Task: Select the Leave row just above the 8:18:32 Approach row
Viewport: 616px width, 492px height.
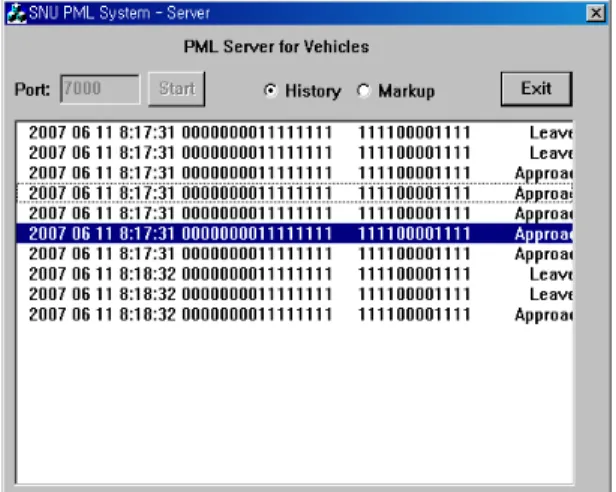Action: pyautogui.click(x=295, y=294)
